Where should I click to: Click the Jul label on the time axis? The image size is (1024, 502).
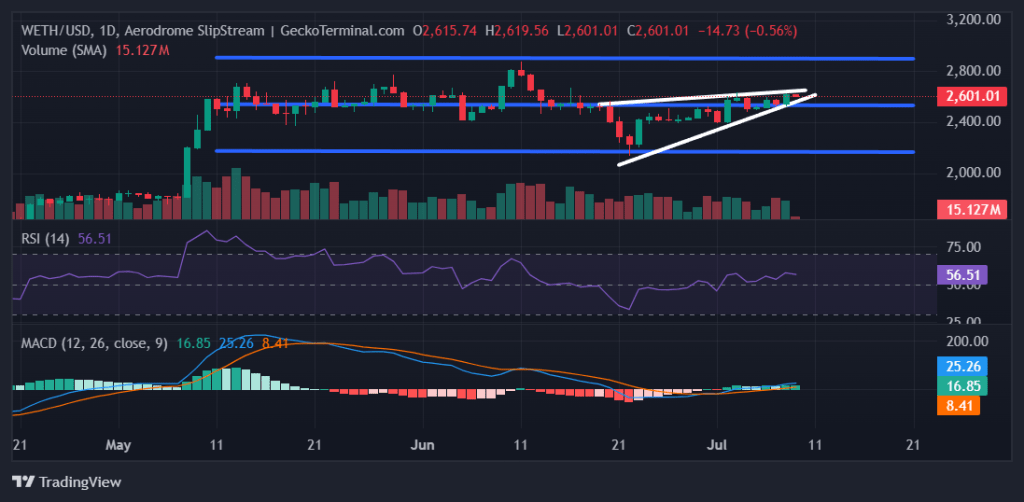click(717, 441)
